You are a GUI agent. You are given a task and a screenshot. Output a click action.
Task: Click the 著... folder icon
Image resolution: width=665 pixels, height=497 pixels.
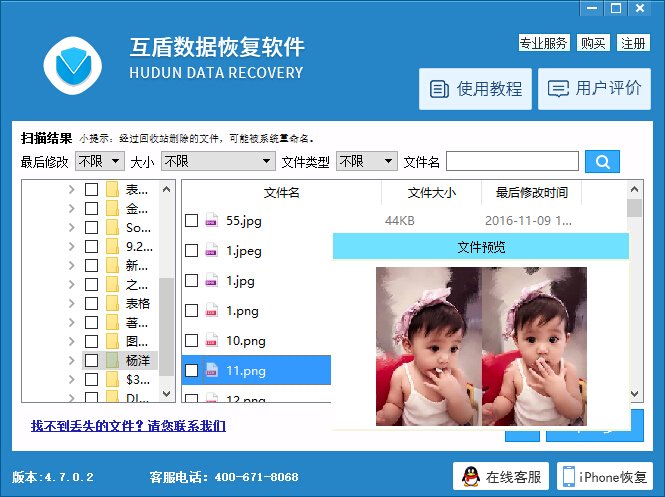[112, 323]
